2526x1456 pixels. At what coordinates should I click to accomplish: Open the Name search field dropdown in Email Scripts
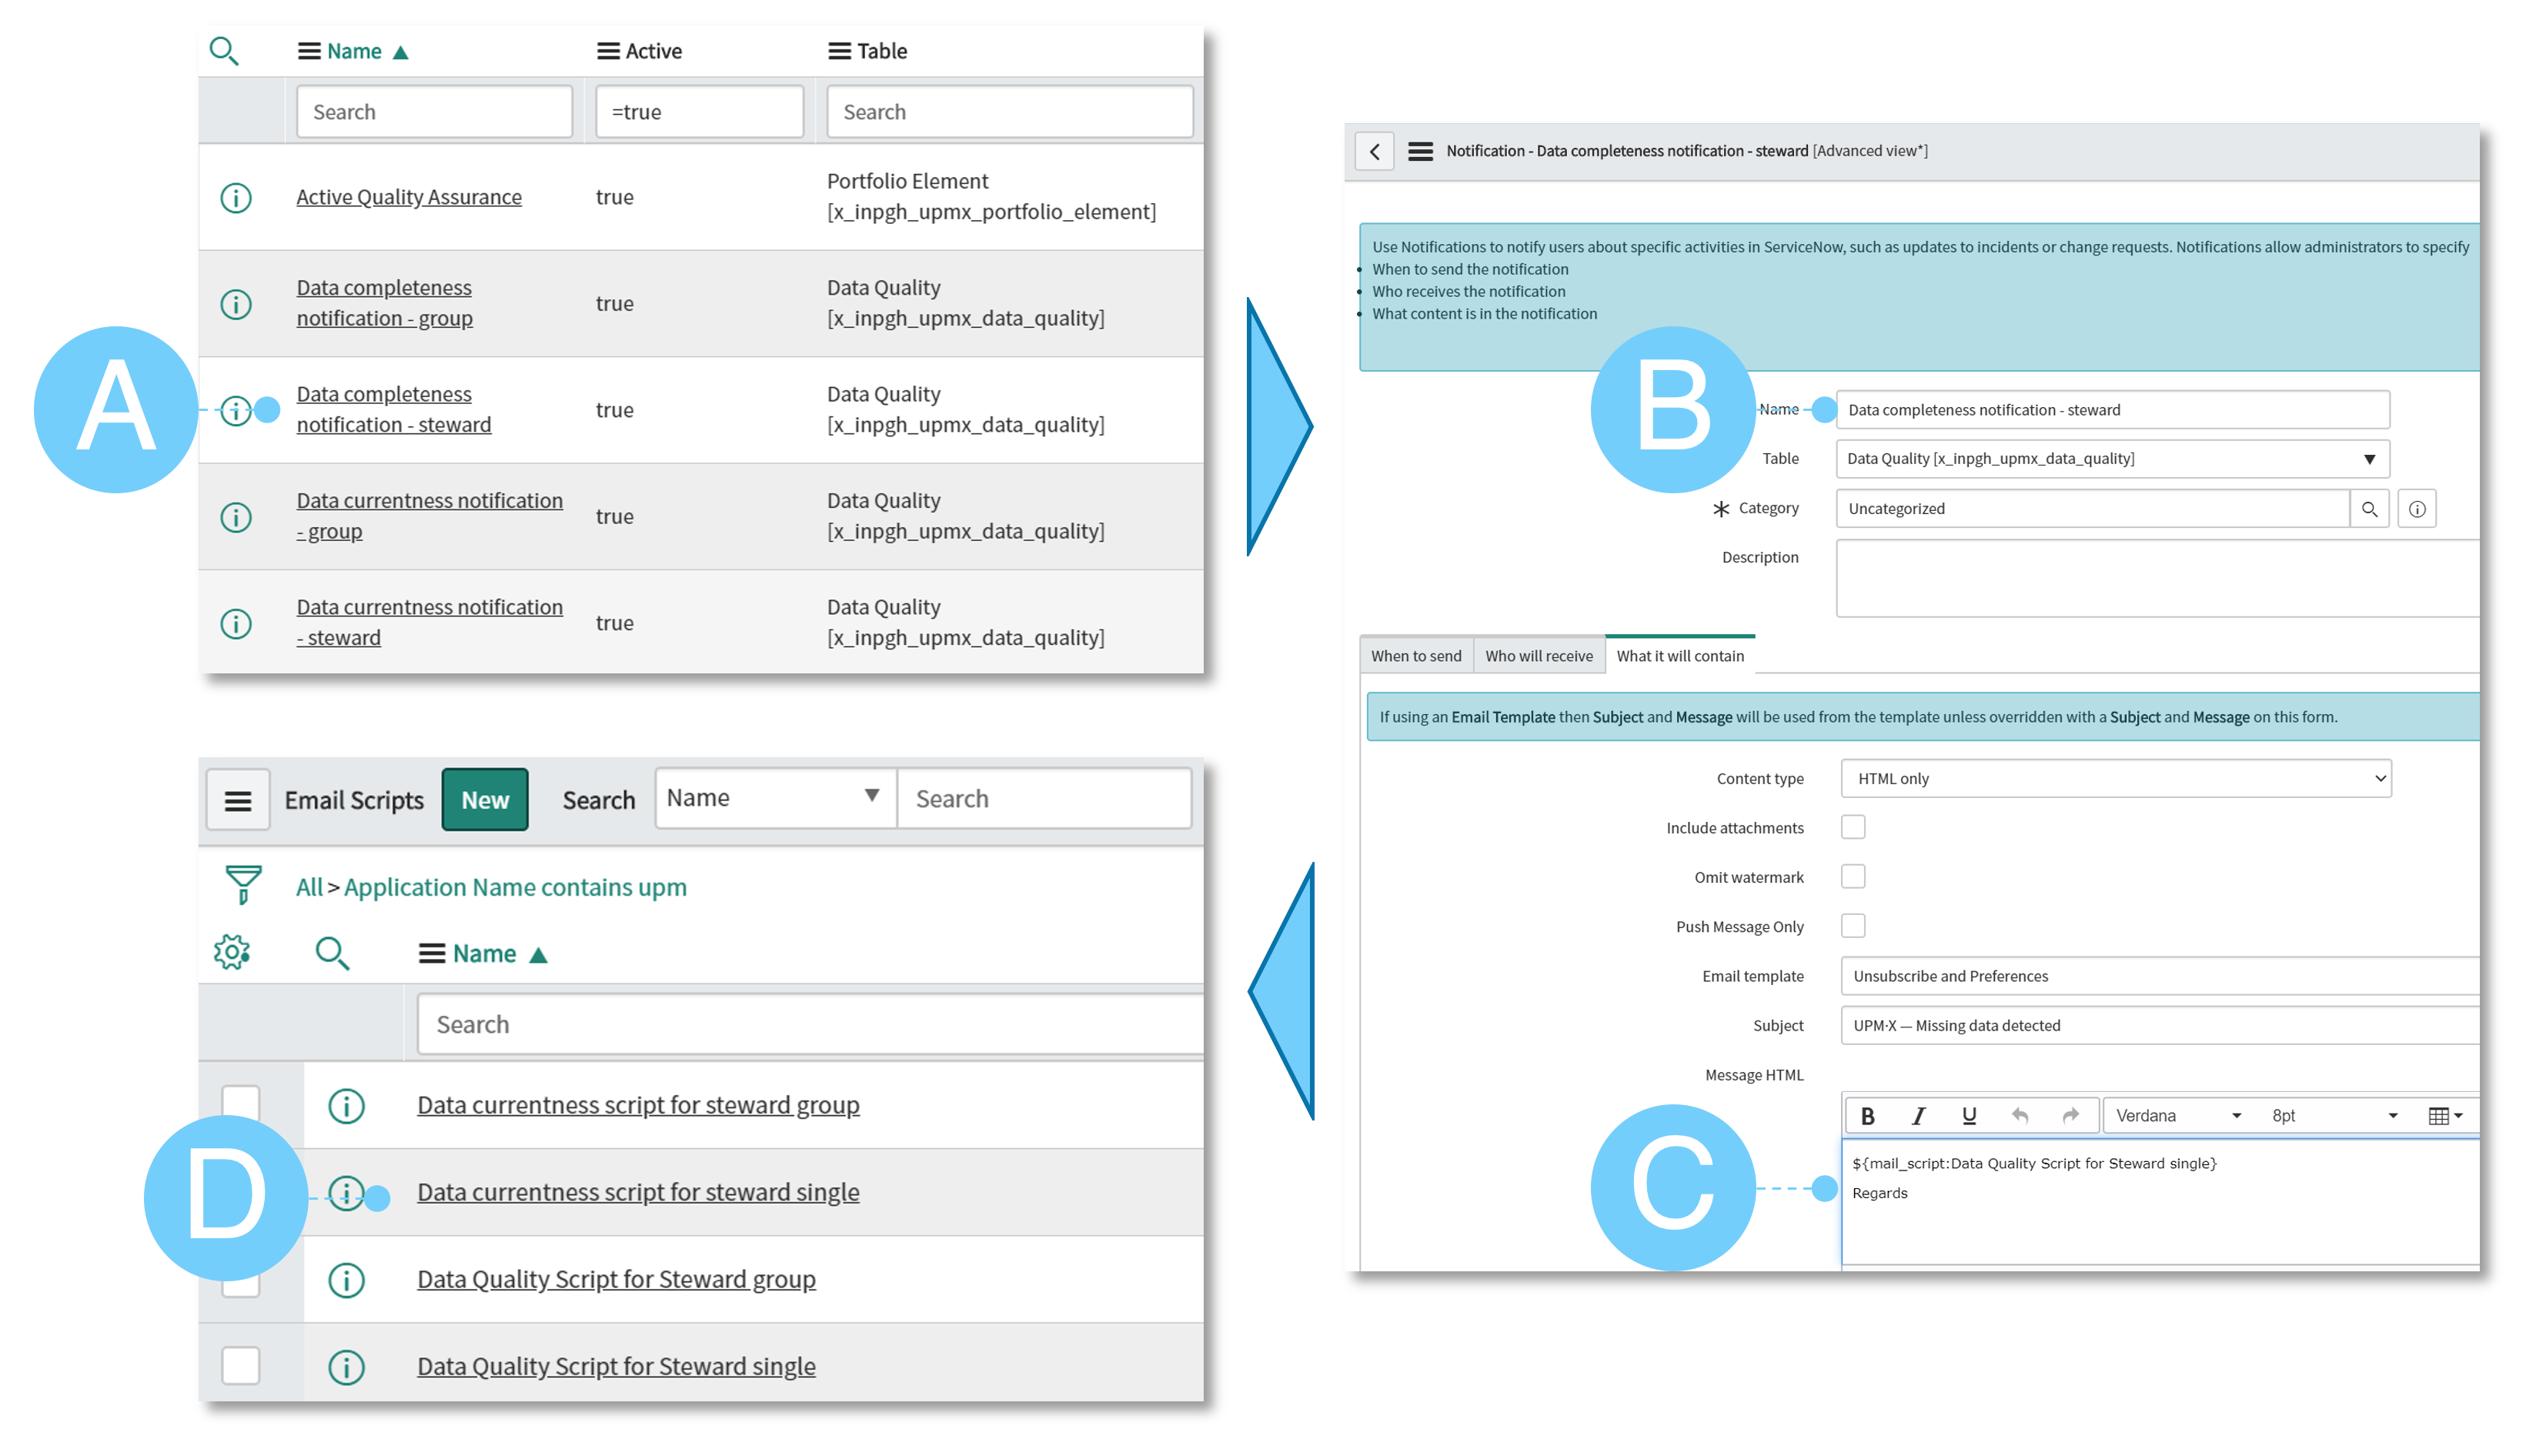click(x=774, y=798)
